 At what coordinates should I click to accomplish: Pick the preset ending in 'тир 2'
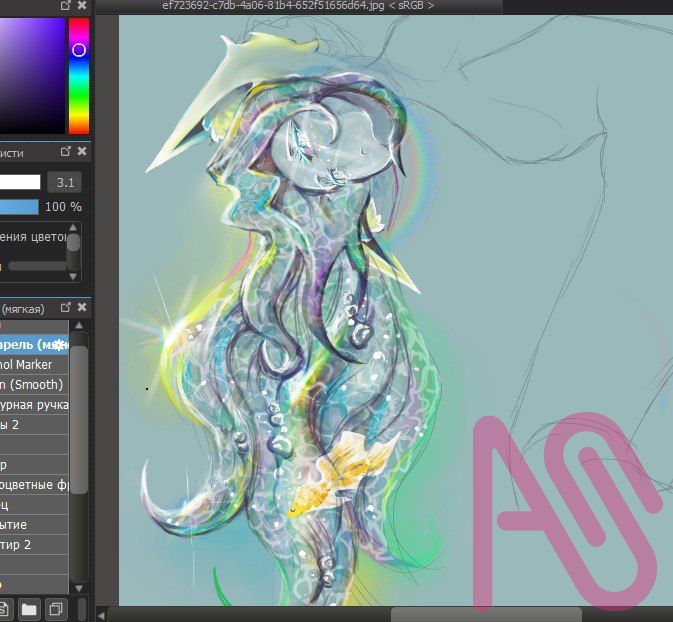click(30, 545)
